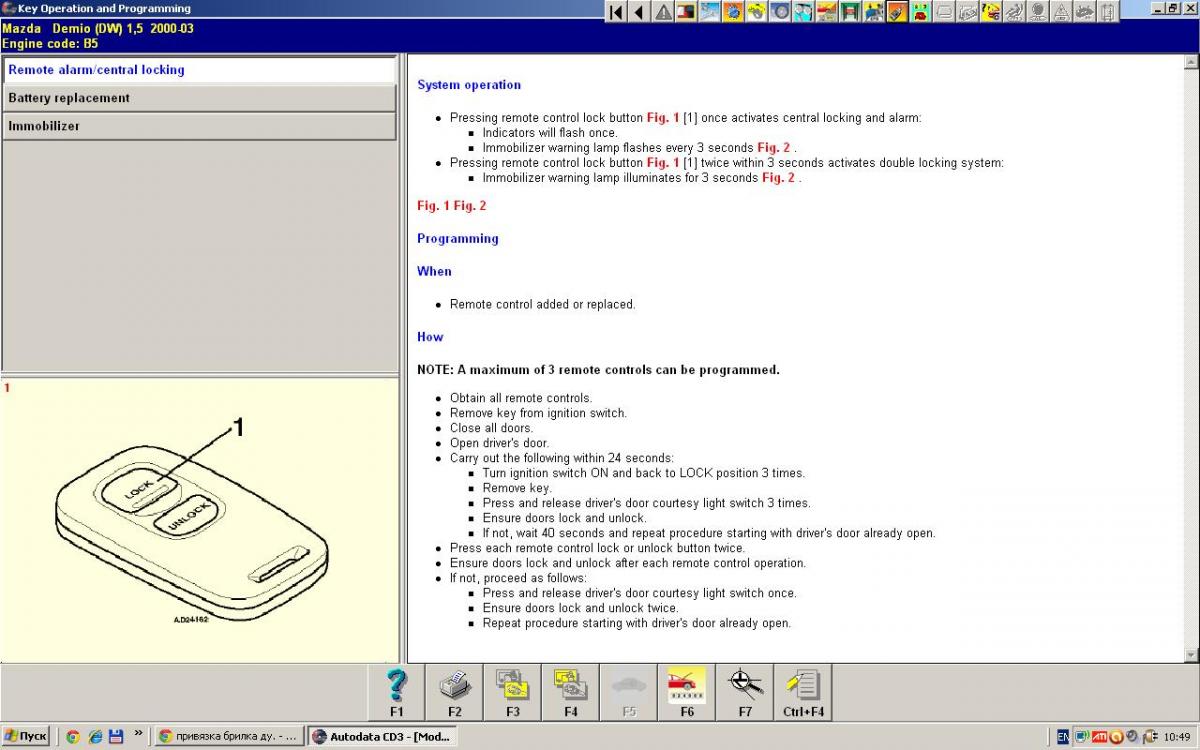Open the Windows Start (Пуск) menu

point(26,736)
